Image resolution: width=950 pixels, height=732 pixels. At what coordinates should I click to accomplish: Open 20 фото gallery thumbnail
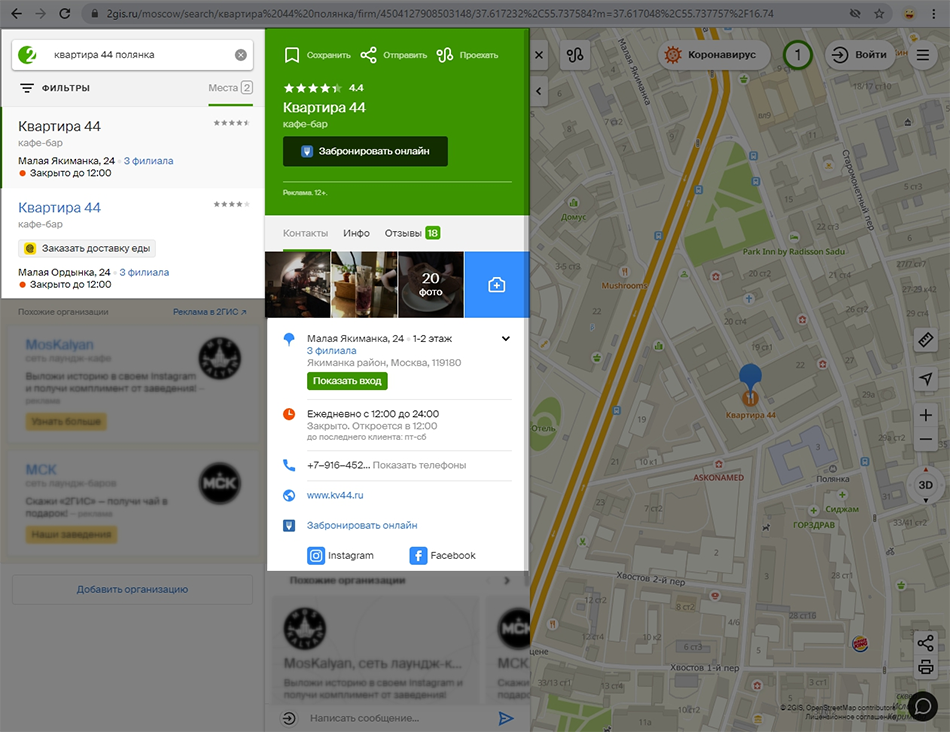[x=431, y=285]
